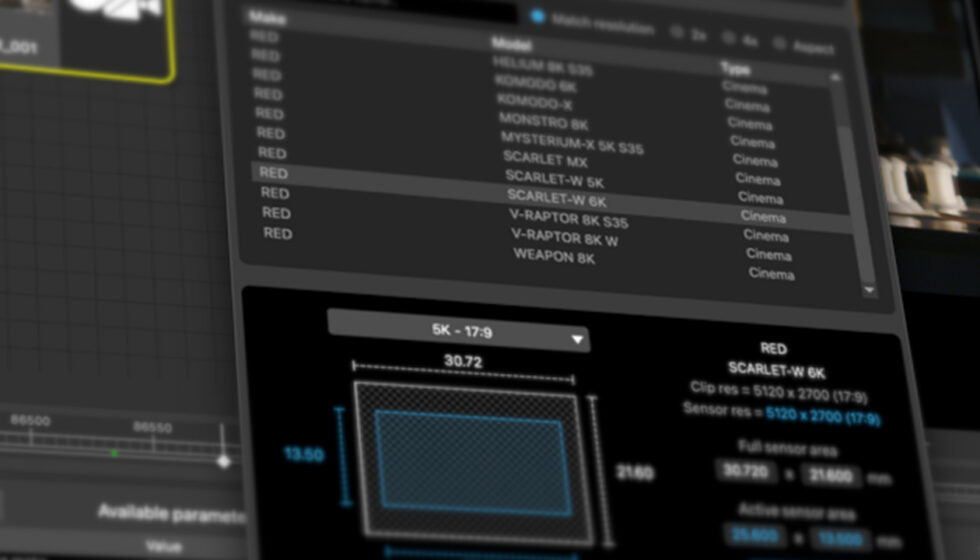Click the blue active sensor rectangle in diagram
Viewport: 980px width, 560px height.
(x=473, y=462)
